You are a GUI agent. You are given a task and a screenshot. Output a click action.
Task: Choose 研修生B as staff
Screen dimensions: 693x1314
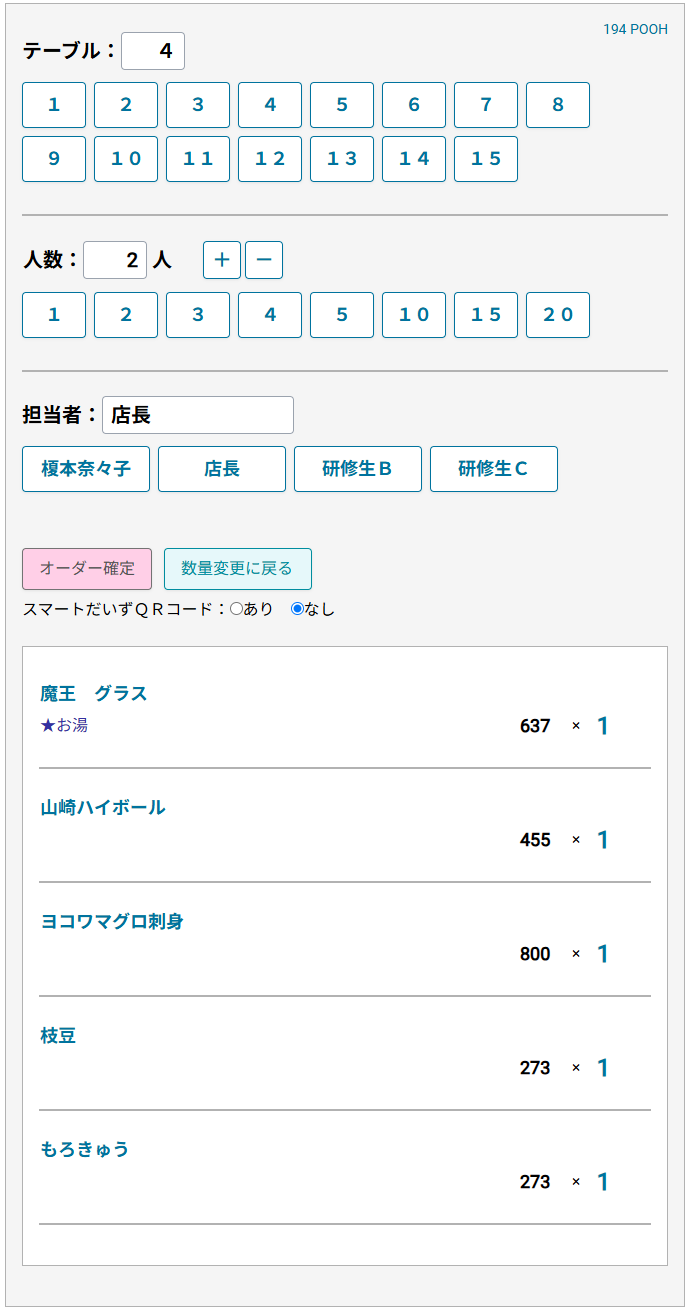point(358,469)
